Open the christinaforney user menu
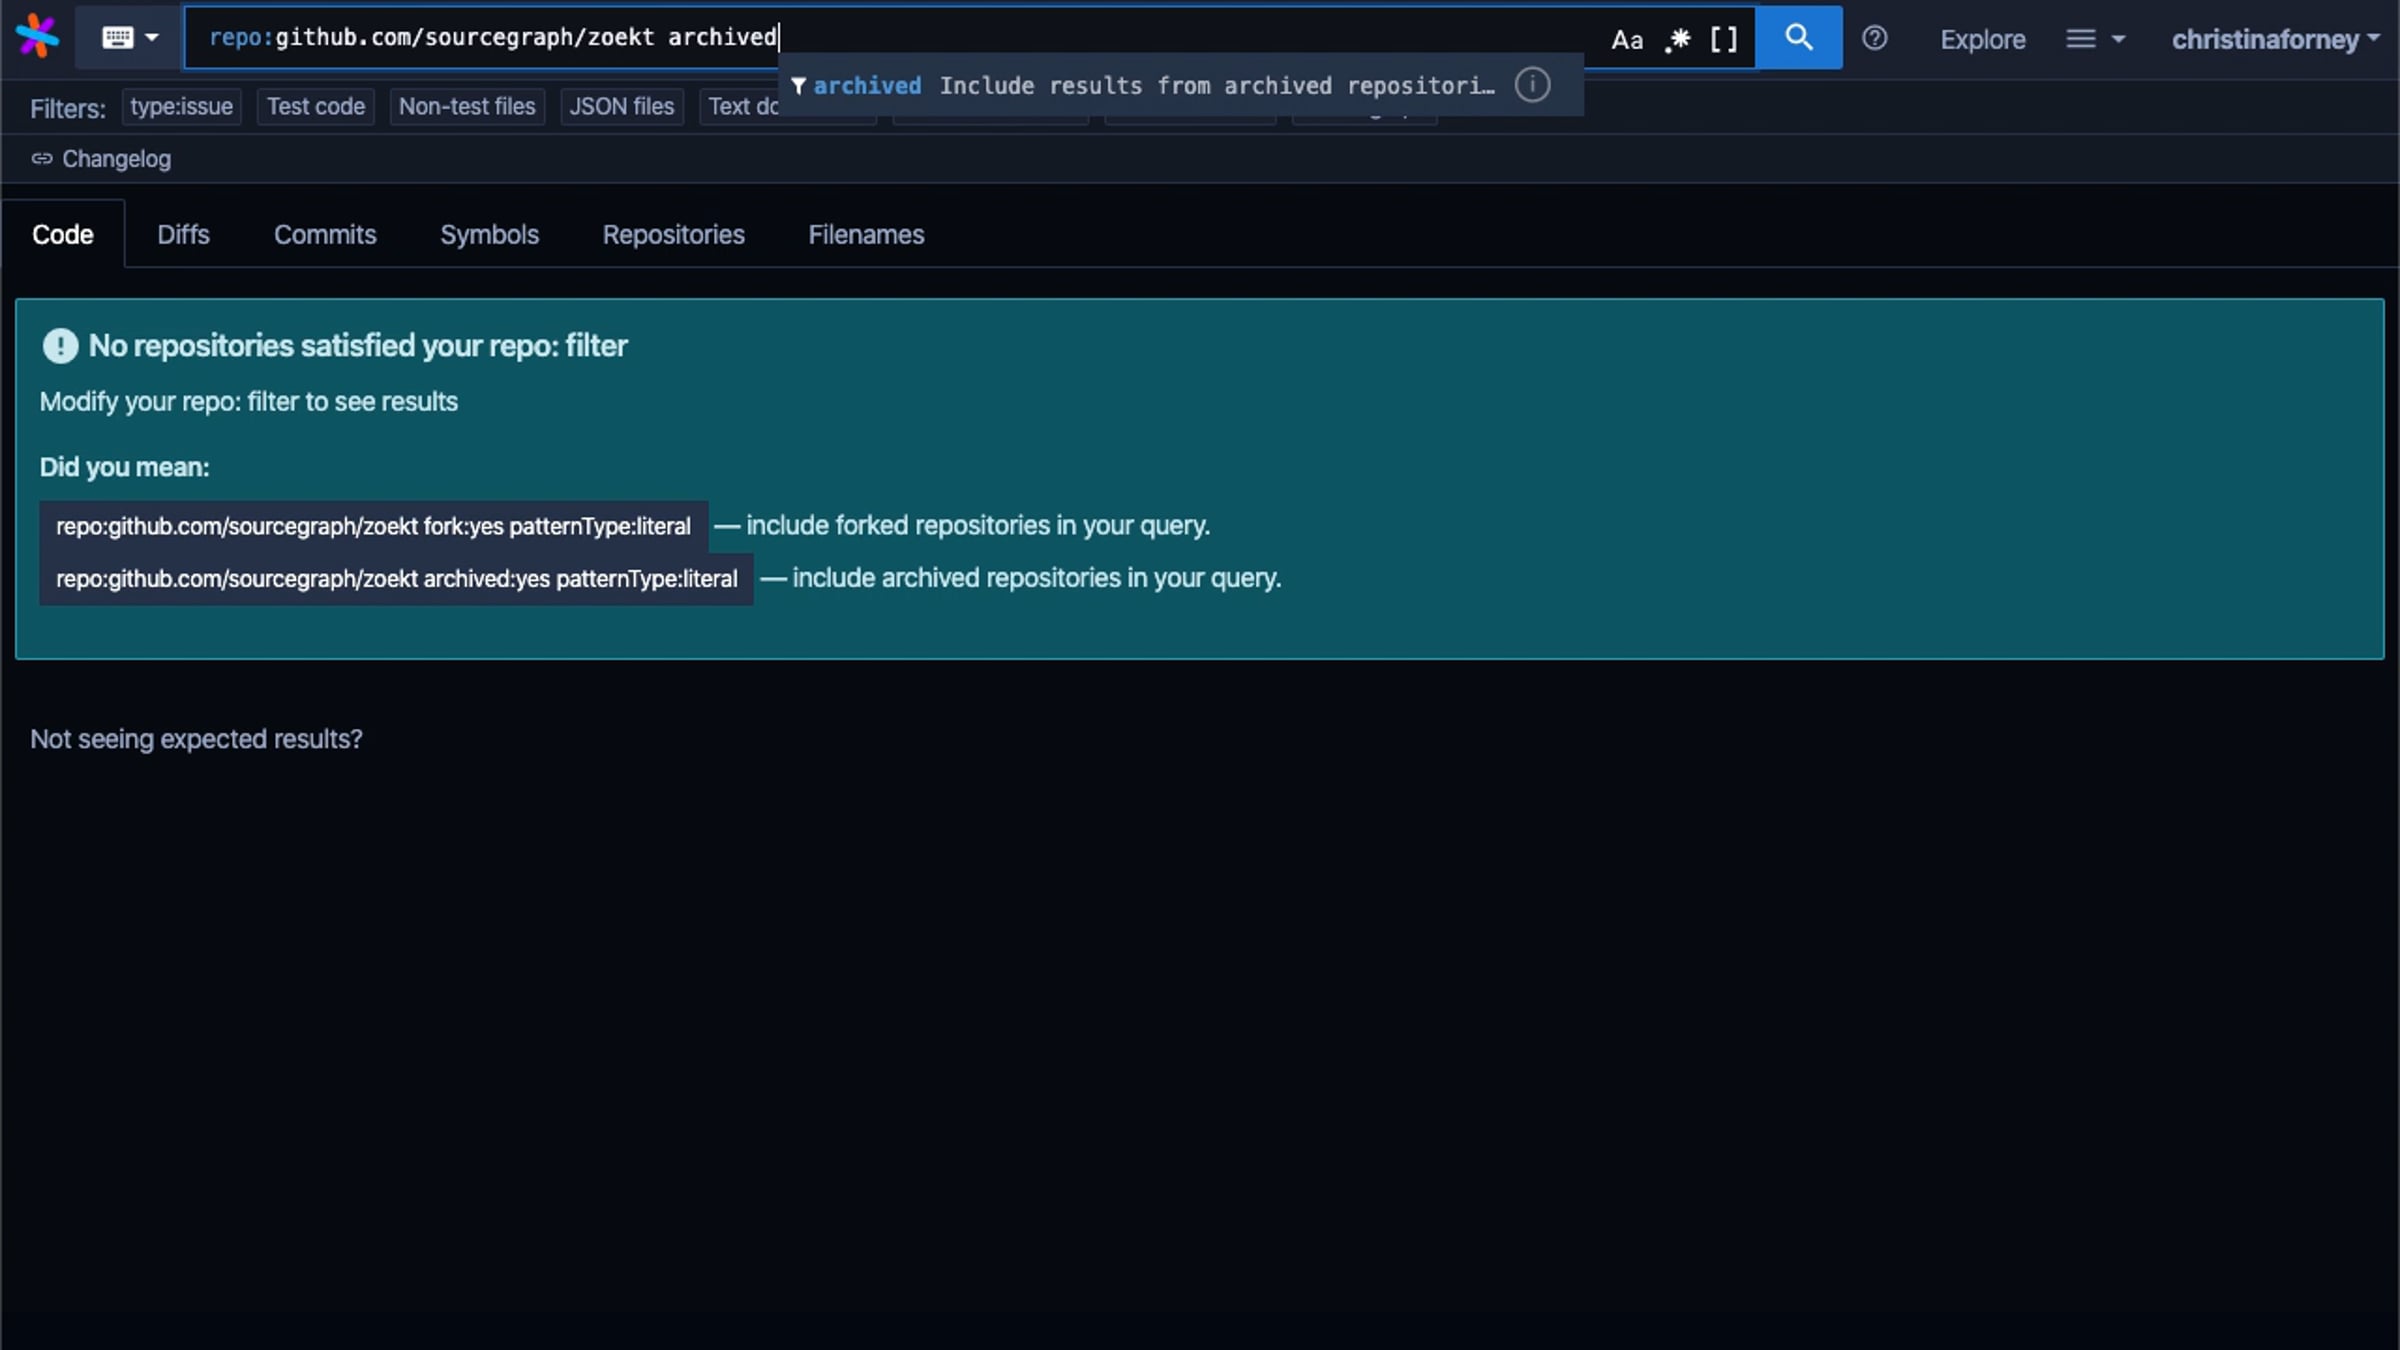The image size is (2400, 1350). click(2275, 39)
